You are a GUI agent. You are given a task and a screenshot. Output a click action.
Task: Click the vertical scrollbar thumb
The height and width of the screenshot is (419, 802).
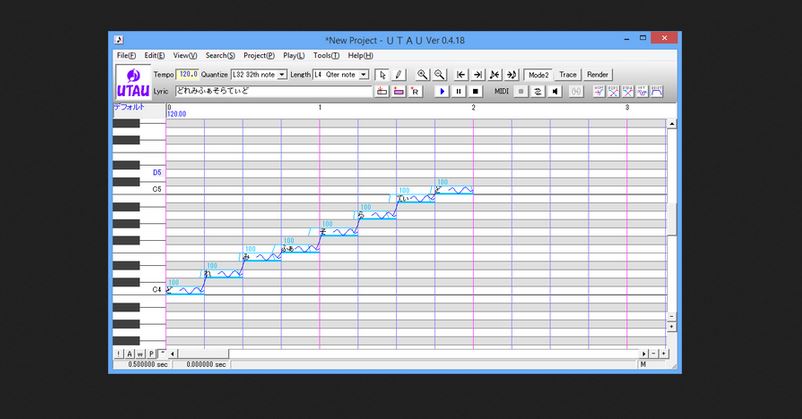click(x=672, y=219)
